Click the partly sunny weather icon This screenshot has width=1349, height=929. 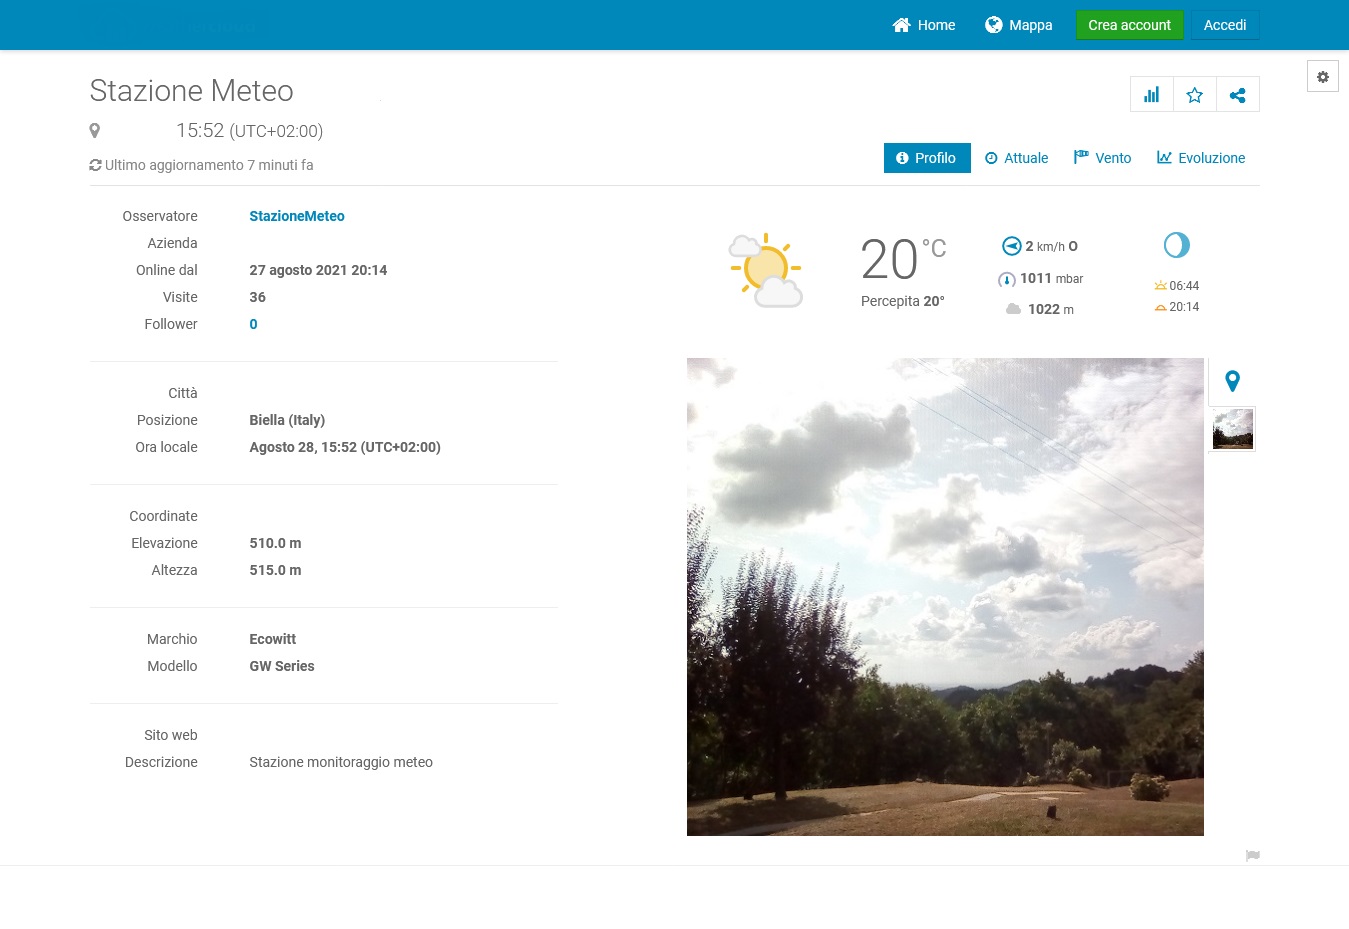[x=766, y=270]
